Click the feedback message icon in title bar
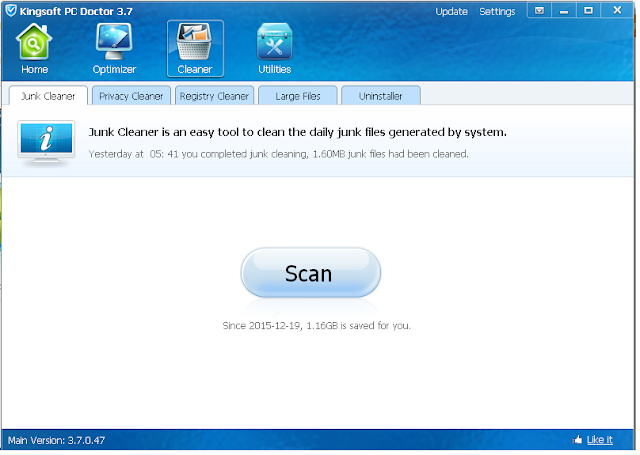 coord(540,11)
